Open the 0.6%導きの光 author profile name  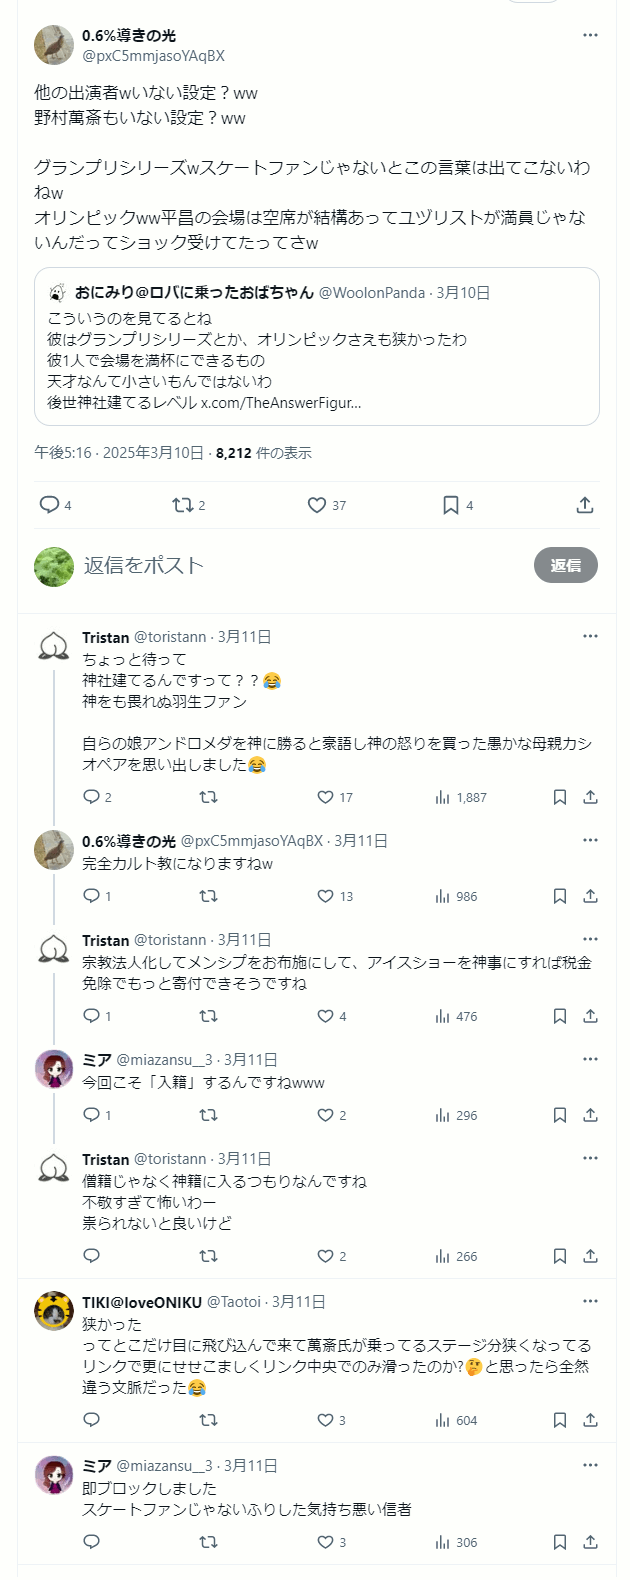(129, 36)
